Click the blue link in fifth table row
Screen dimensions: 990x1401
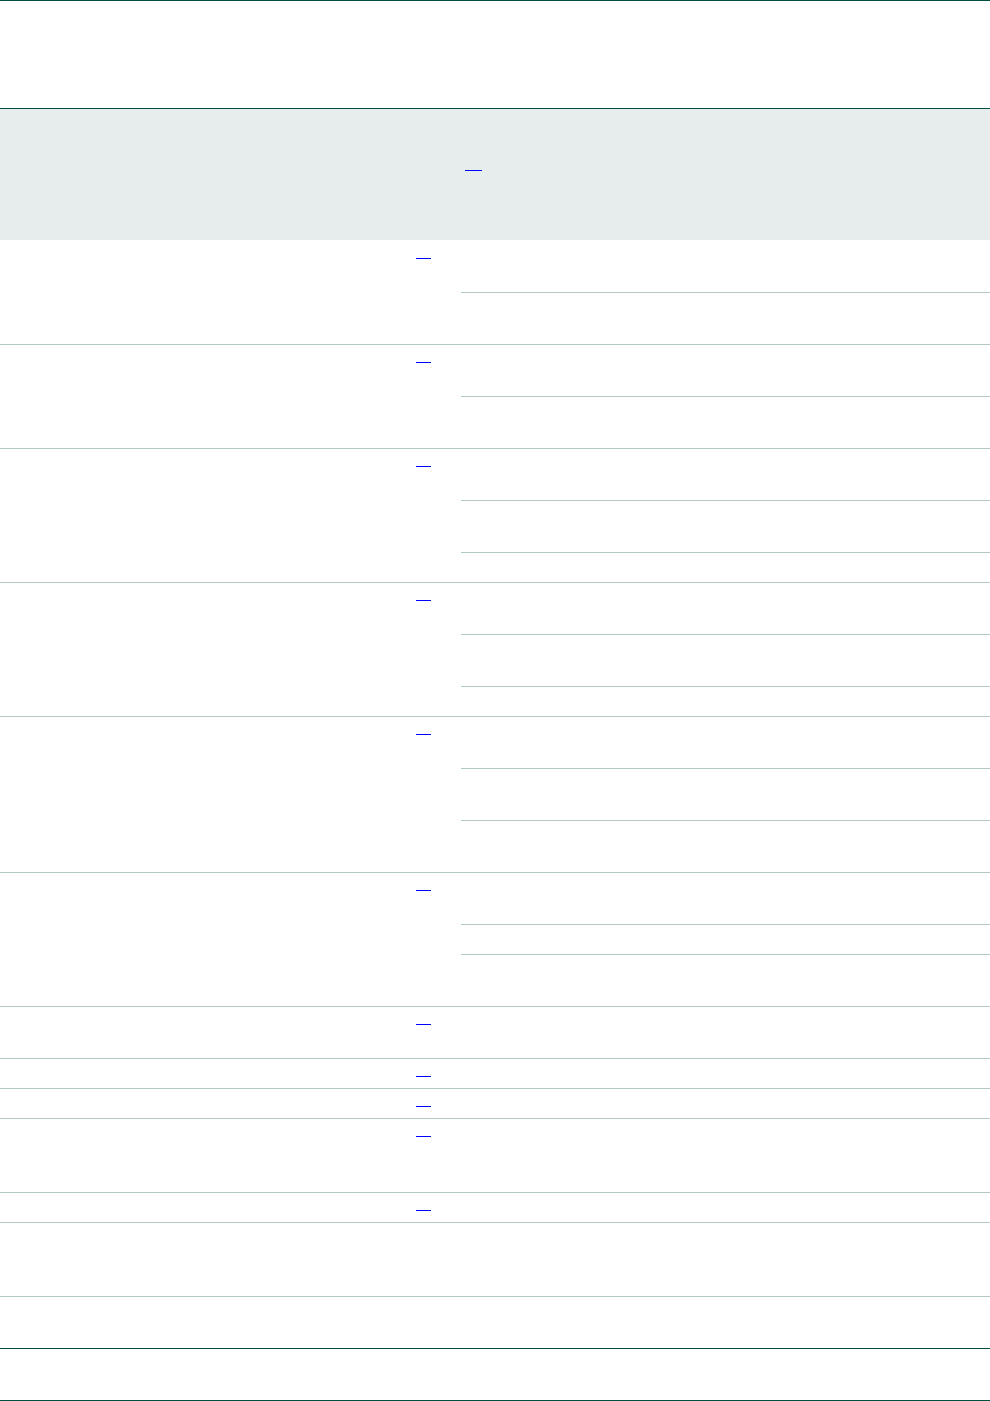[x=422, y=733]
